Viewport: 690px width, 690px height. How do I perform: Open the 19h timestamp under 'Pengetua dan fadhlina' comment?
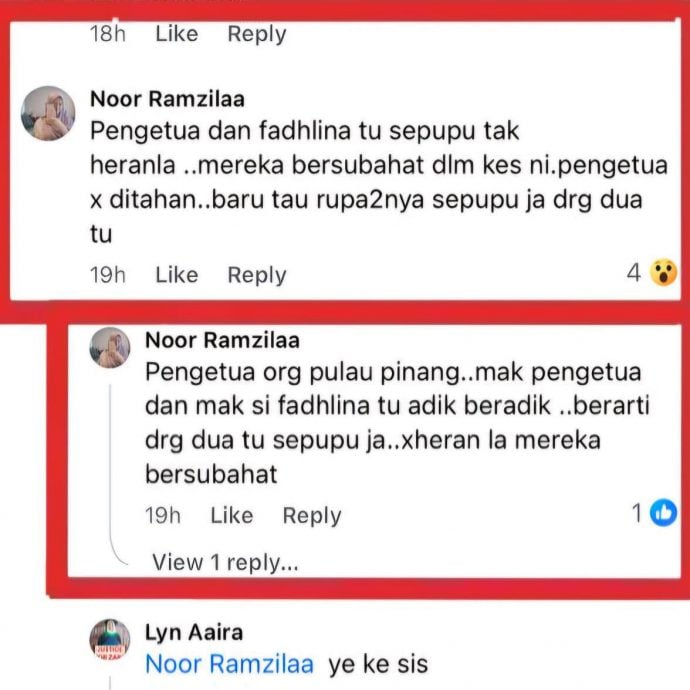point(108,275)
